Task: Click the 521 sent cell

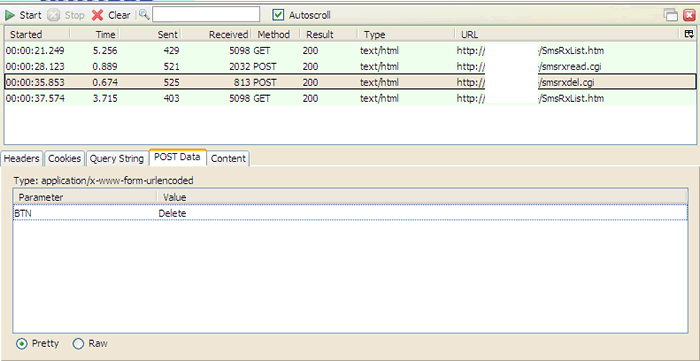Action: tap(171, 66)
